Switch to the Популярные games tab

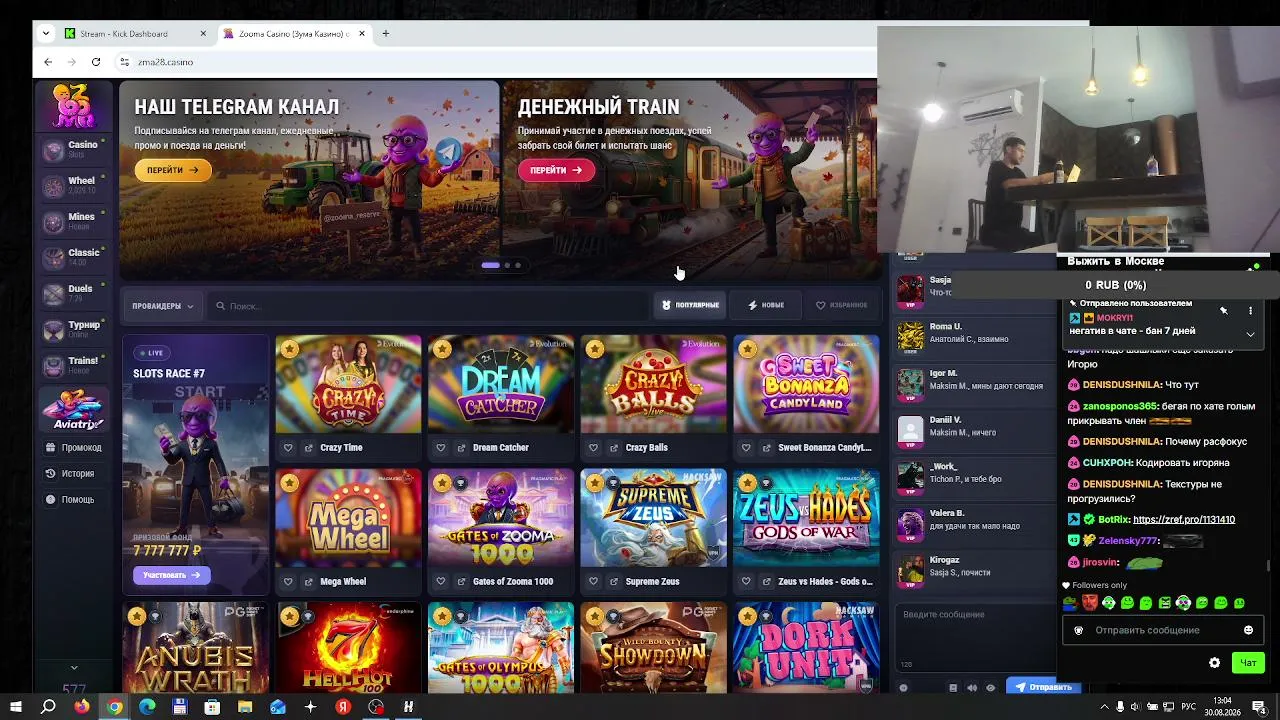pos(690,305)
